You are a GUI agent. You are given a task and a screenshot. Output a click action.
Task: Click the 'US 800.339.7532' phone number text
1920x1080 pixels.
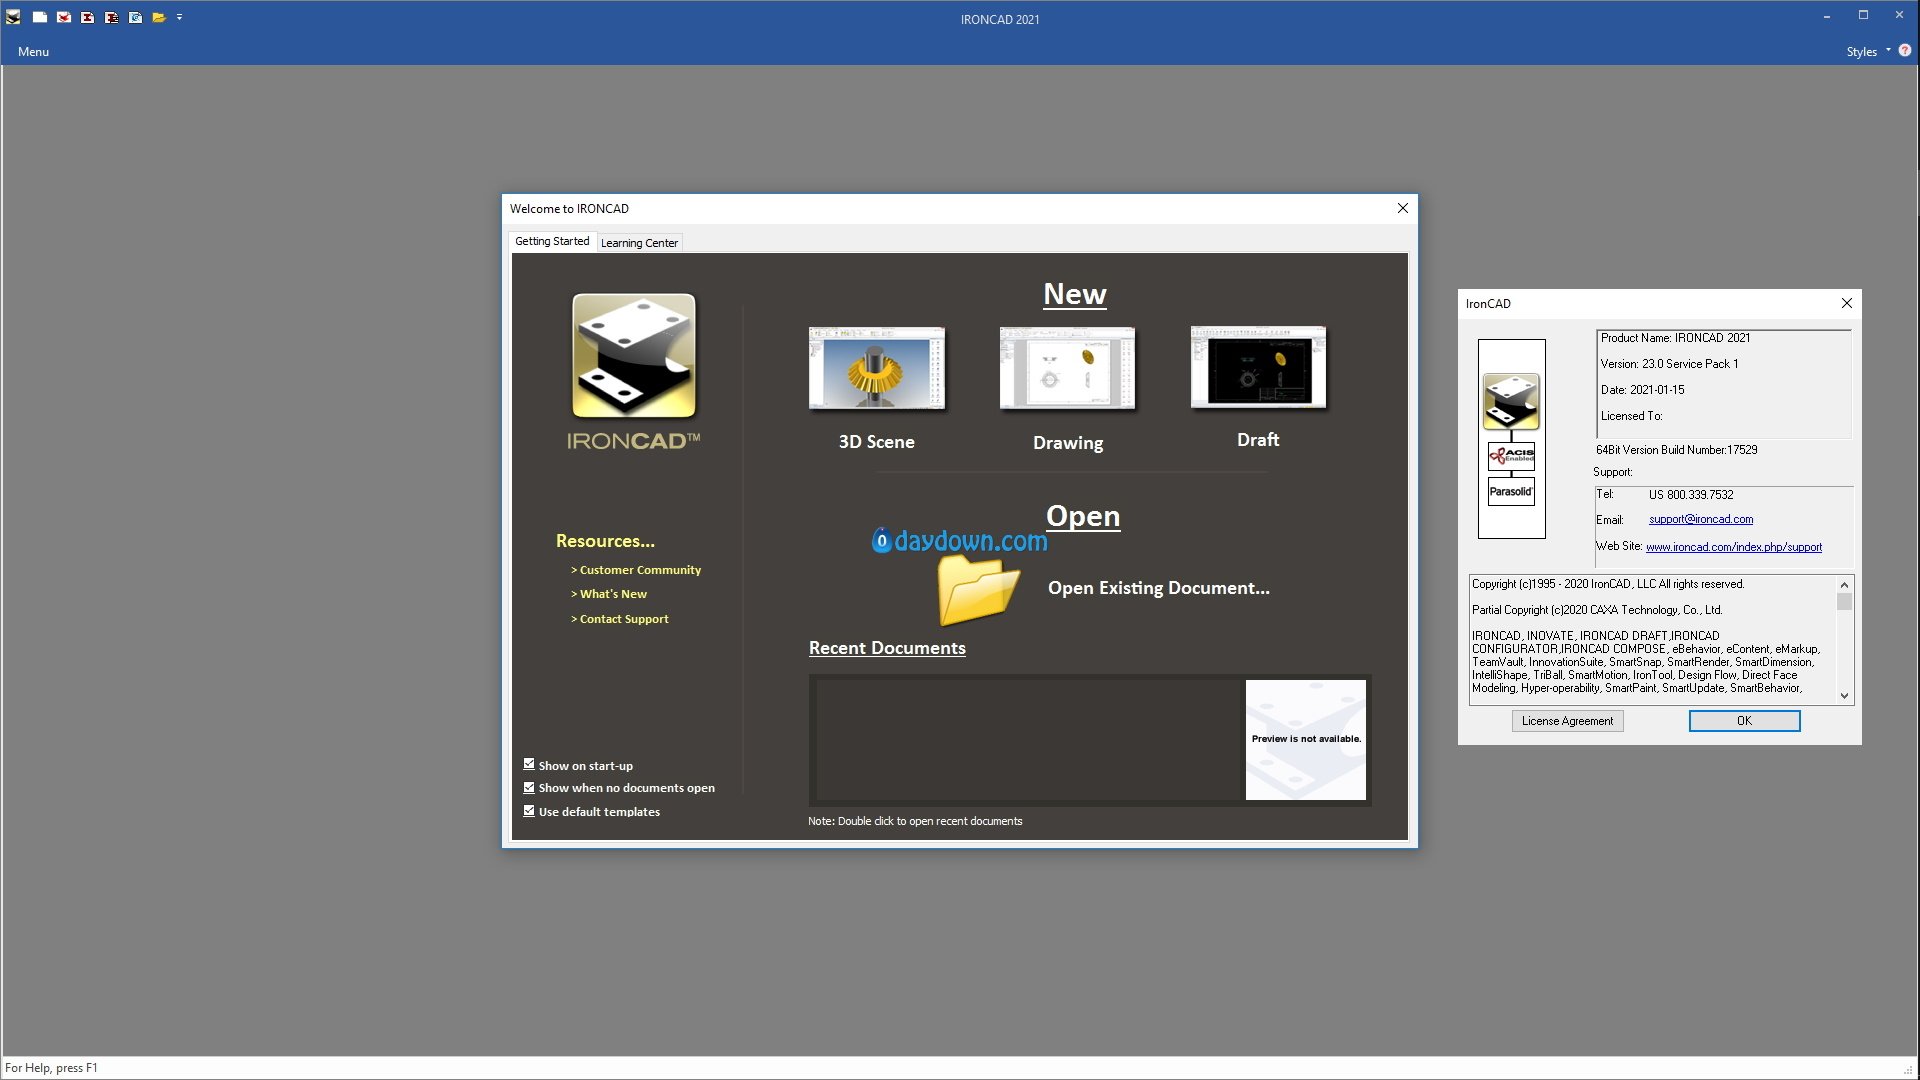[1691, 495]
